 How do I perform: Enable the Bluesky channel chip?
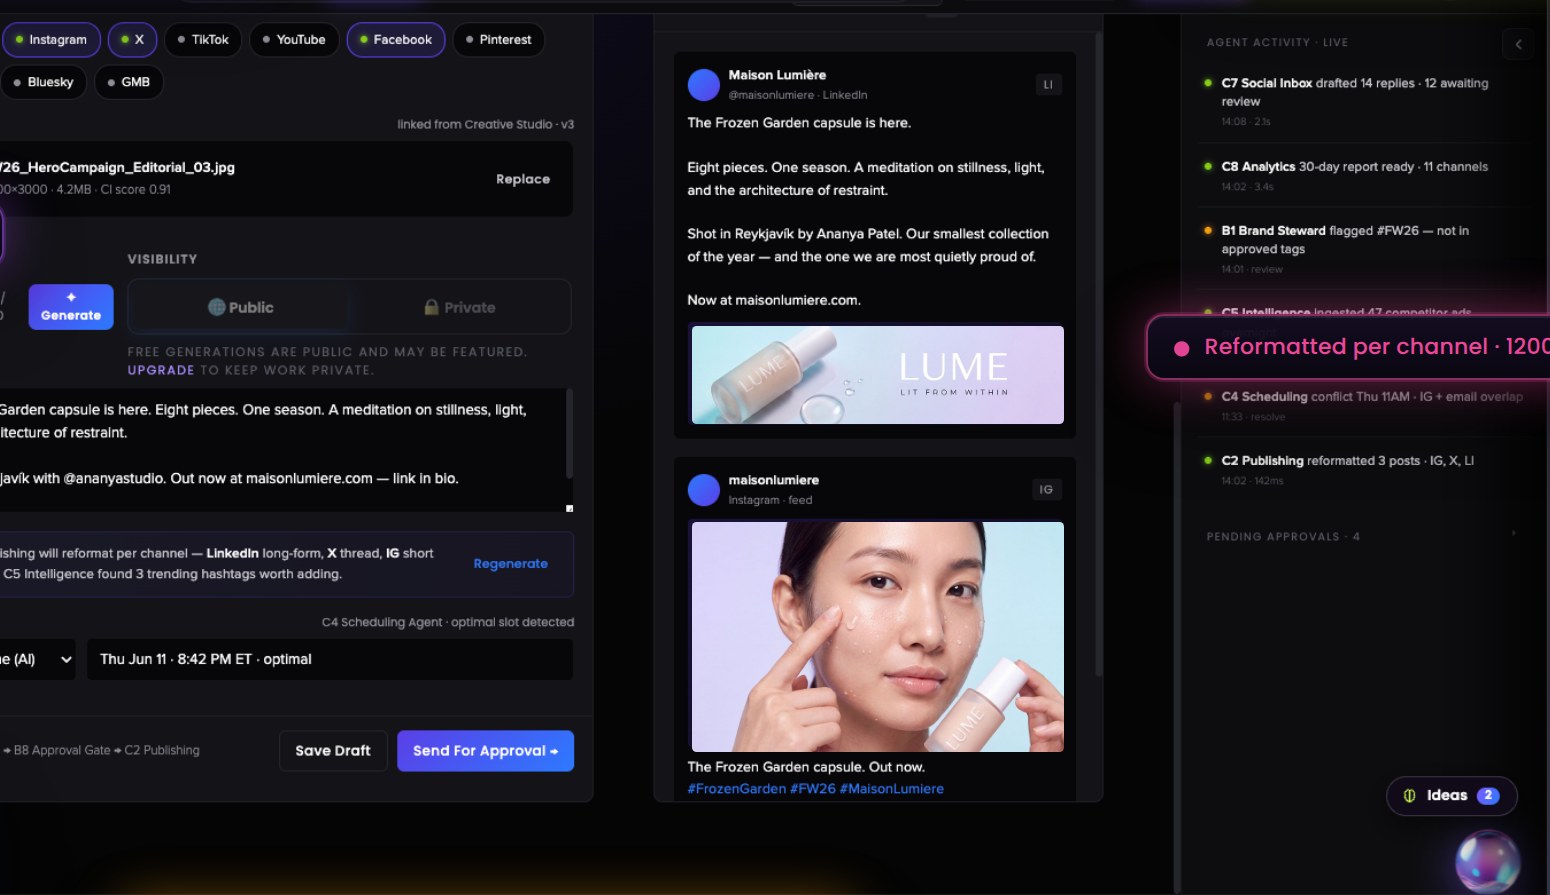click(44, 82)
